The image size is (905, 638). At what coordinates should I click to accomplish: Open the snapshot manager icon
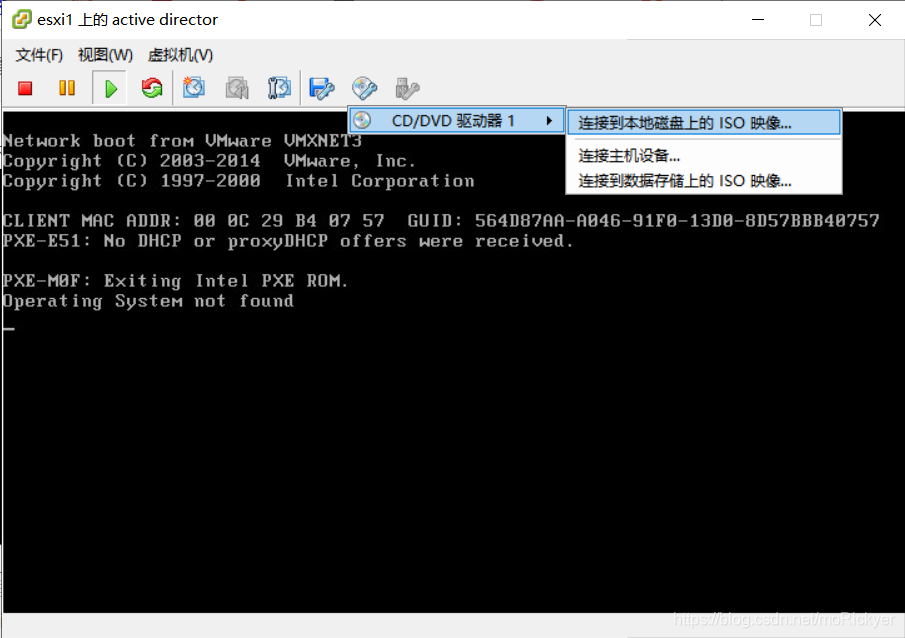(279, 88)
